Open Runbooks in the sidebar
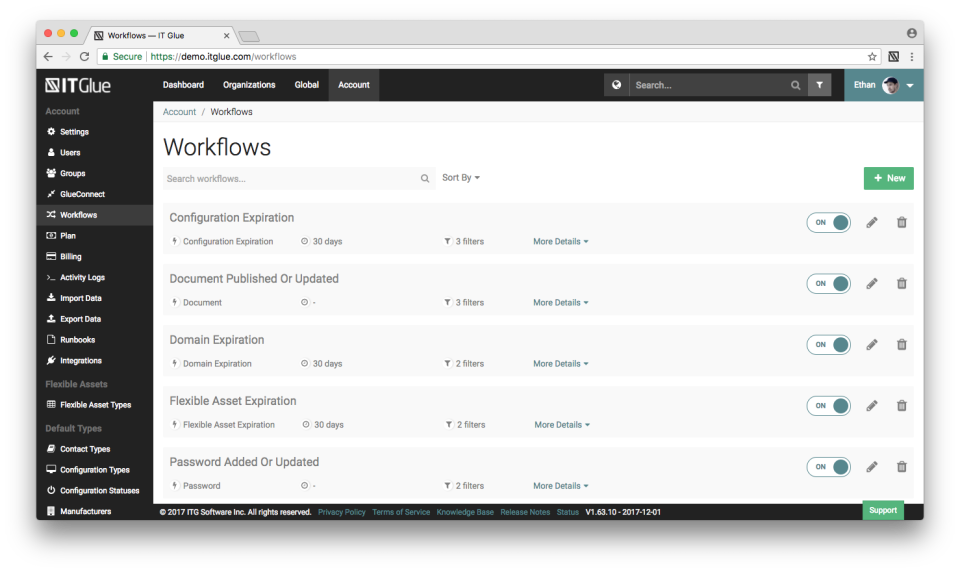 [x=77, y=340]
